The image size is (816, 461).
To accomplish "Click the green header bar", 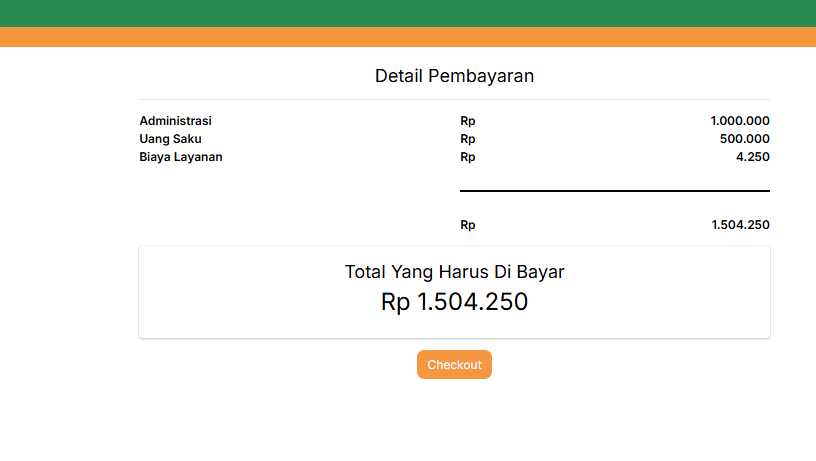I will pyautogui.click(x=408, y=13).
